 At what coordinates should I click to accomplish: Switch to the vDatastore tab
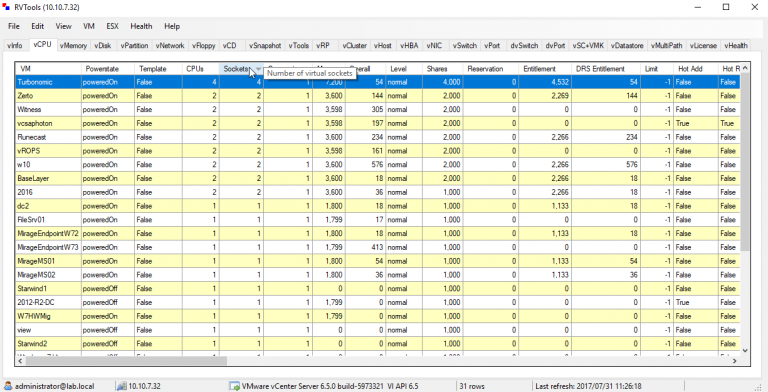click(x=628, y=46)
